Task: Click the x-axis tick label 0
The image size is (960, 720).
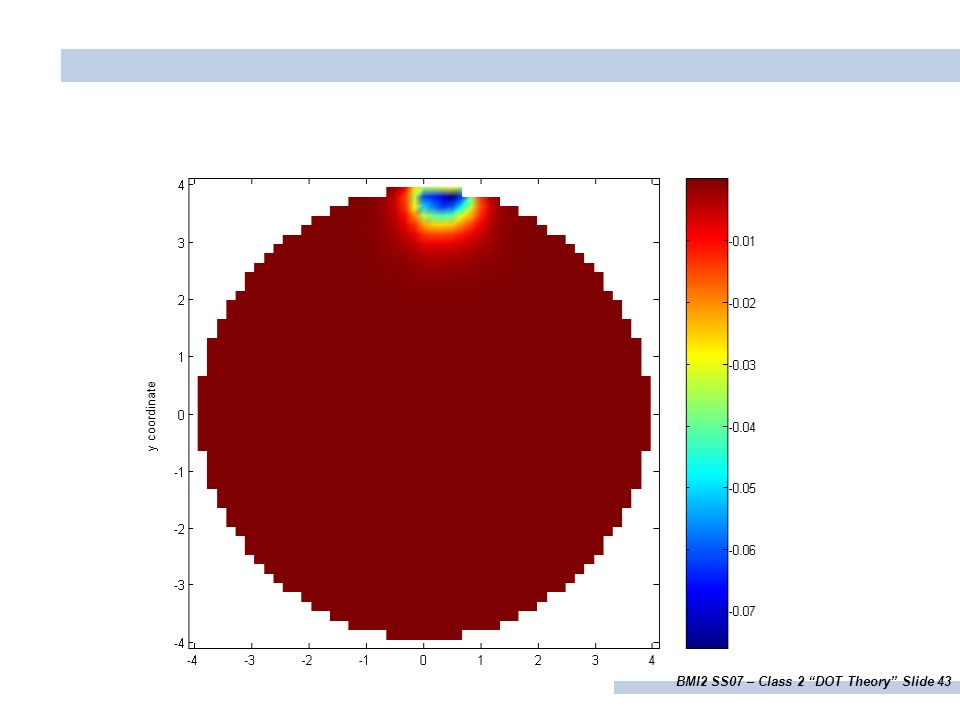Action: [x=423, y=661]
